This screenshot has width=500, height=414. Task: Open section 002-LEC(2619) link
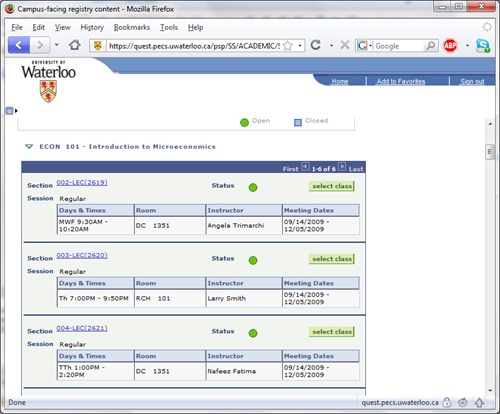pyautogui.click(x=82, y=182)
